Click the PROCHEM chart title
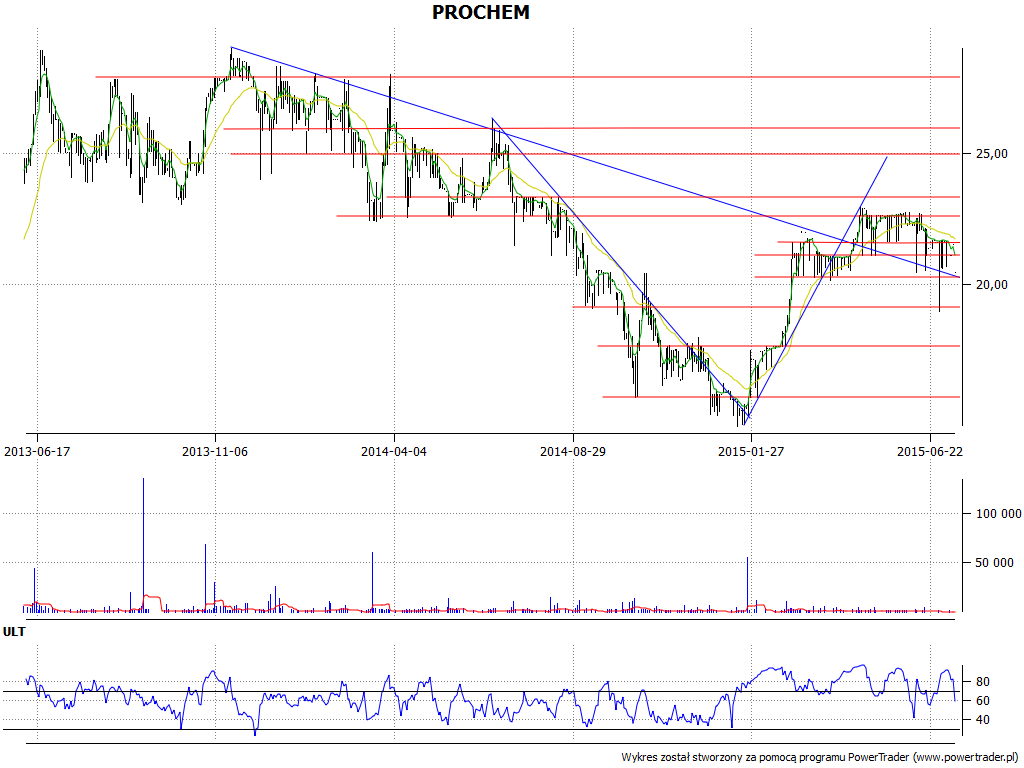1024x768 pixels. click(x=481, y=12)
